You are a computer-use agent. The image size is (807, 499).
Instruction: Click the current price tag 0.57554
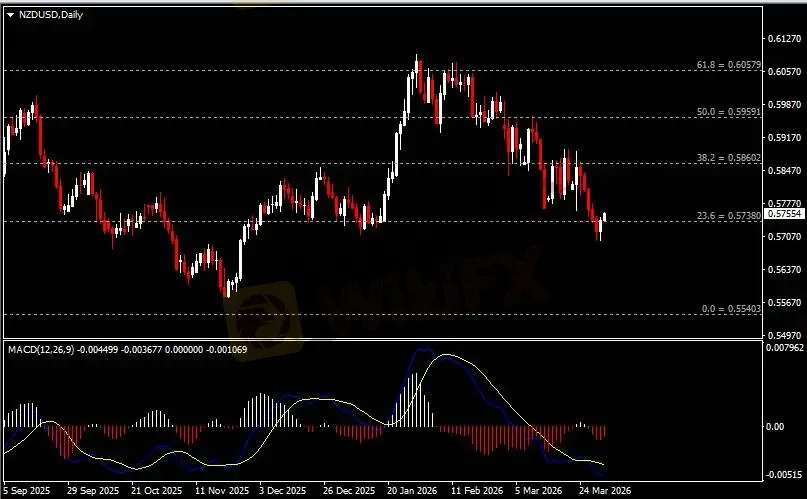(782, 214)
